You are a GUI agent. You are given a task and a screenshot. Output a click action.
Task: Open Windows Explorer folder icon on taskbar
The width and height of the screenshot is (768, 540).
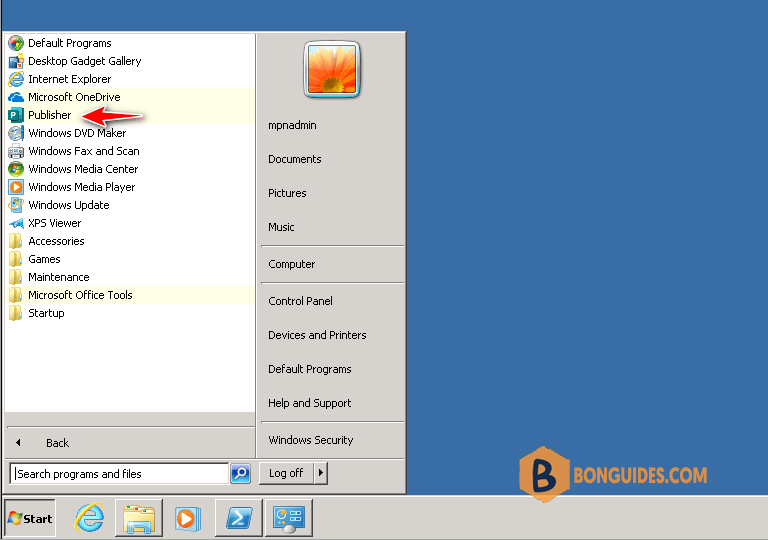coord(139,518)
